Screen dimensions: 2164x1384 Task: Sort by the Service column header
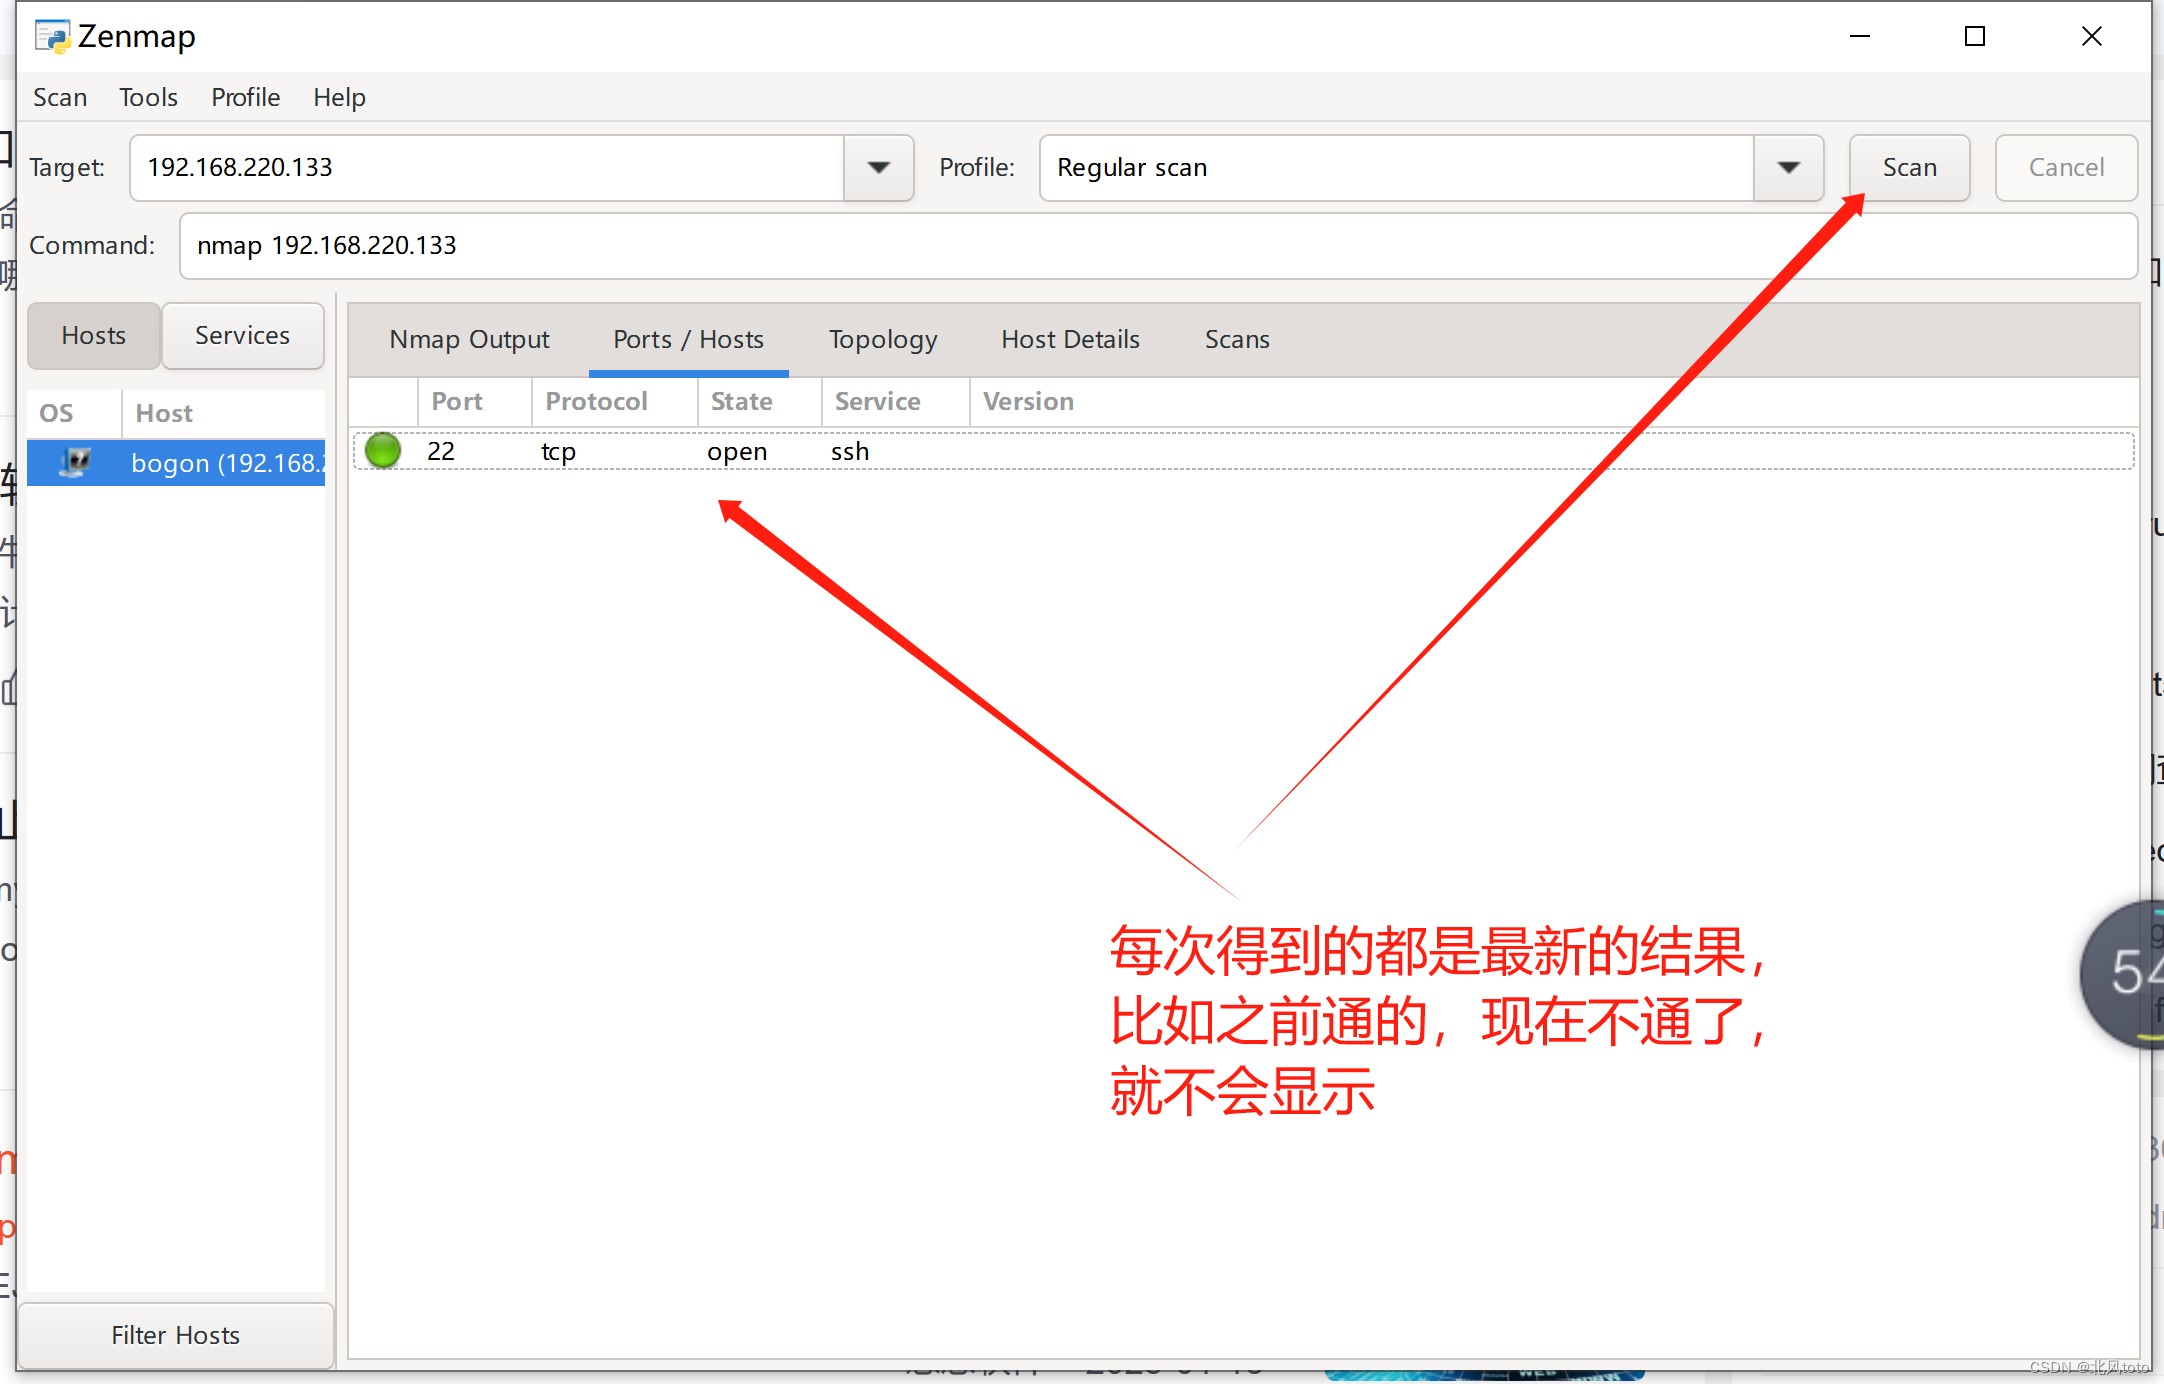[895, 402]
